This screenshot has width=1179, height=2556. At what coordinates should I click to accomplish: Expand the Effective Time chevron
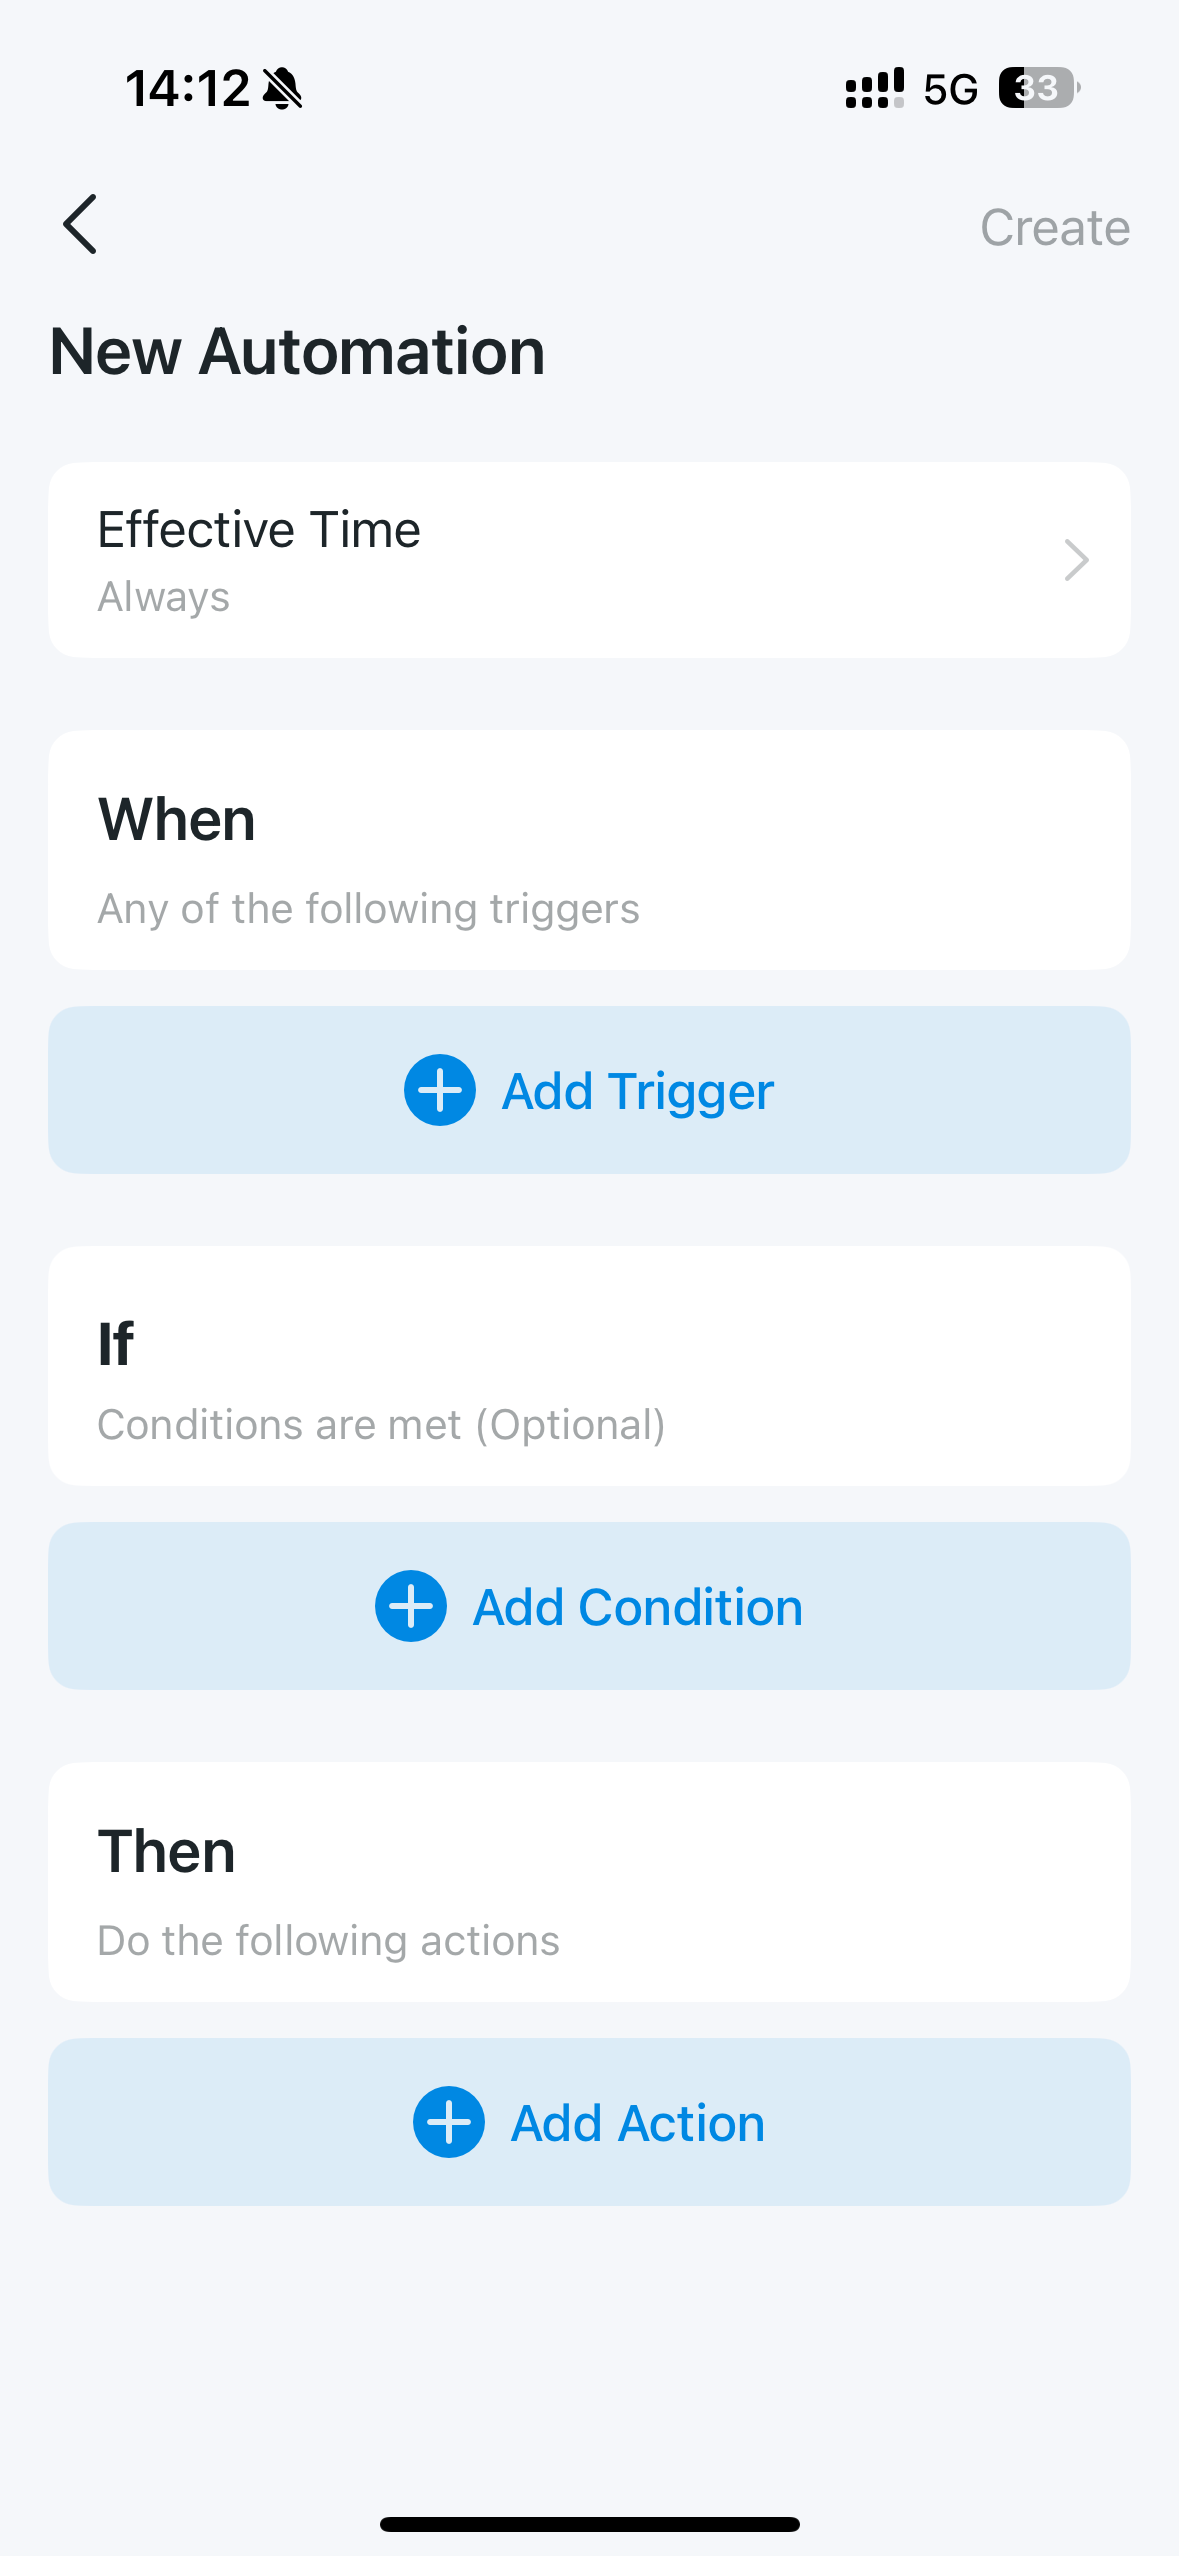[x=1076, y=560]
